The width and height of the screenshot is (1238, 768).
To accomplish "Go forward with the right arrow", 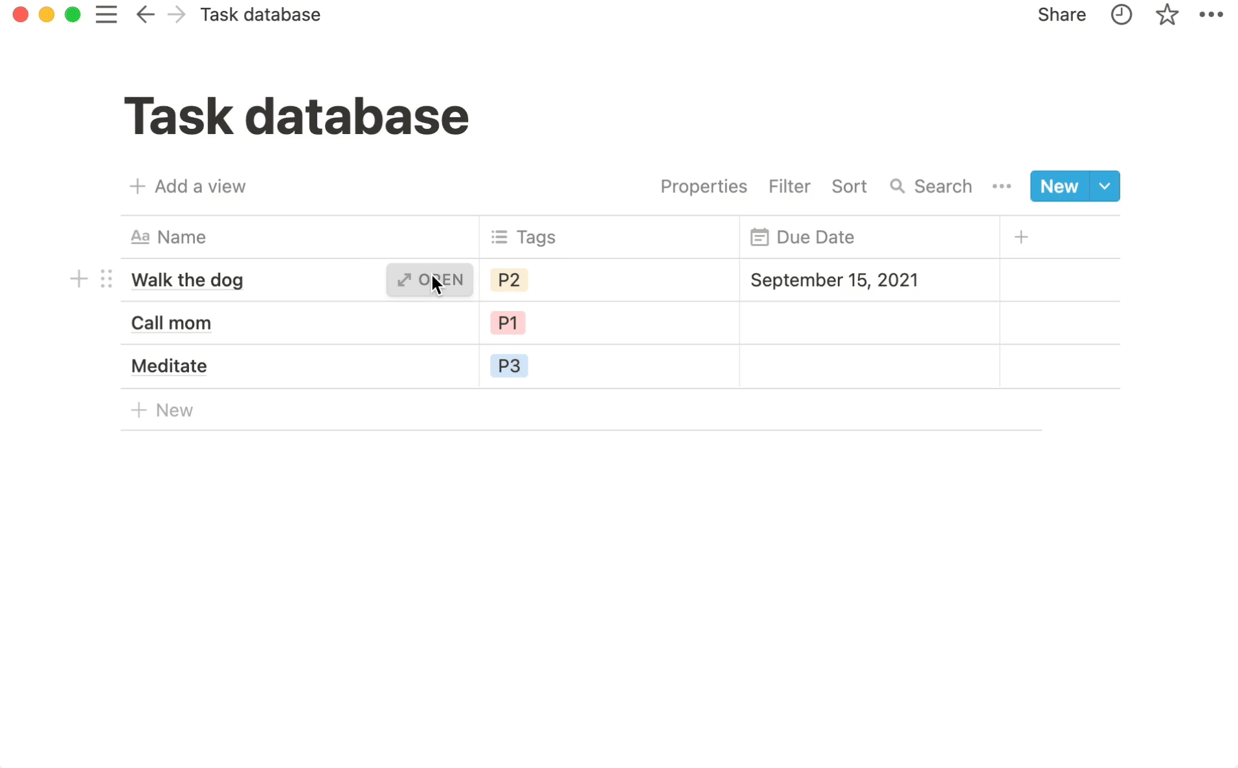I will point(177,15).
